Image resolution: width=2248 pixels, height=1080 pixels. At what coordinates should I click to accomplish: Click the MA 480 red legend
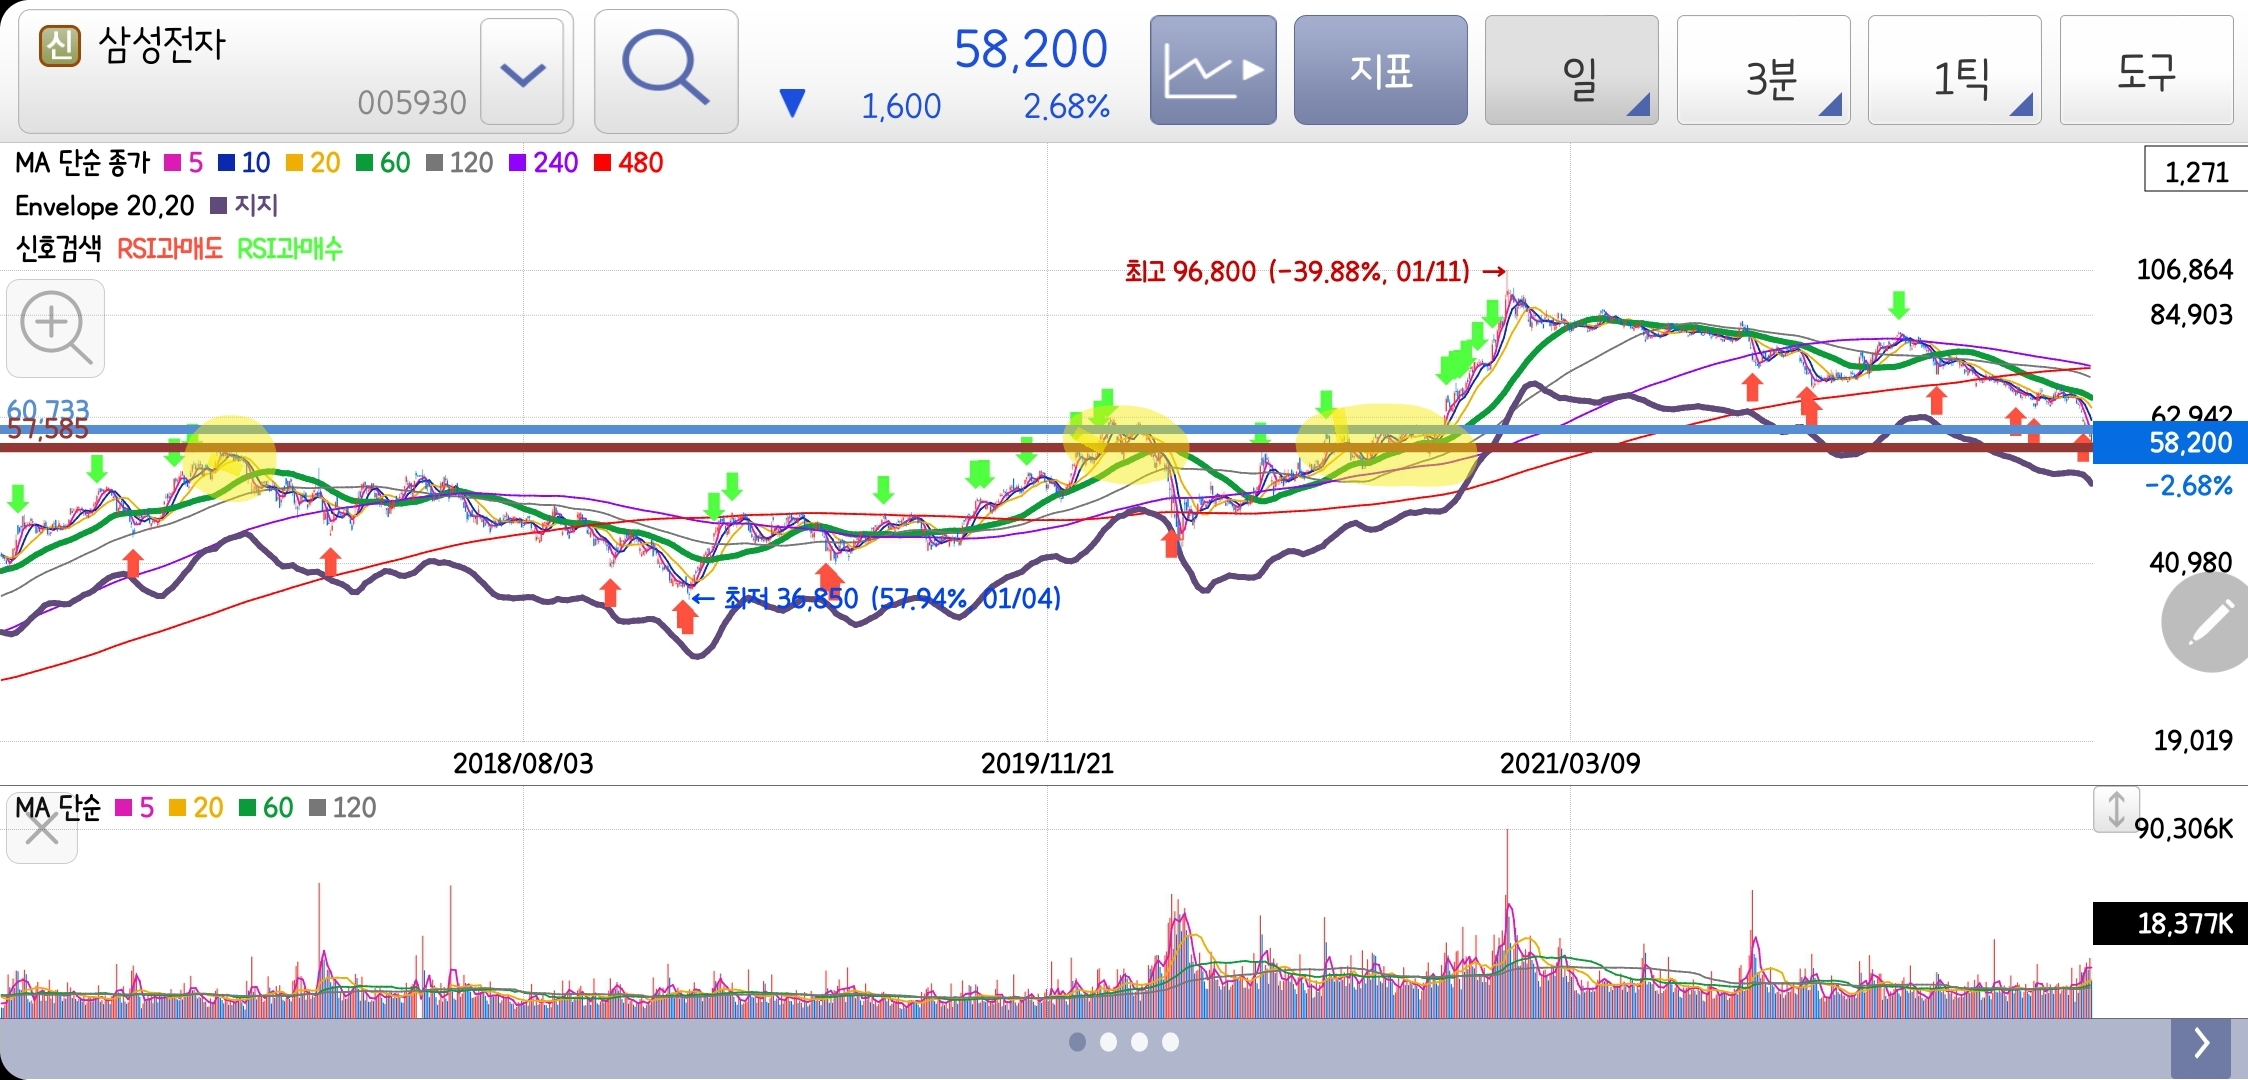click(629, 163)
